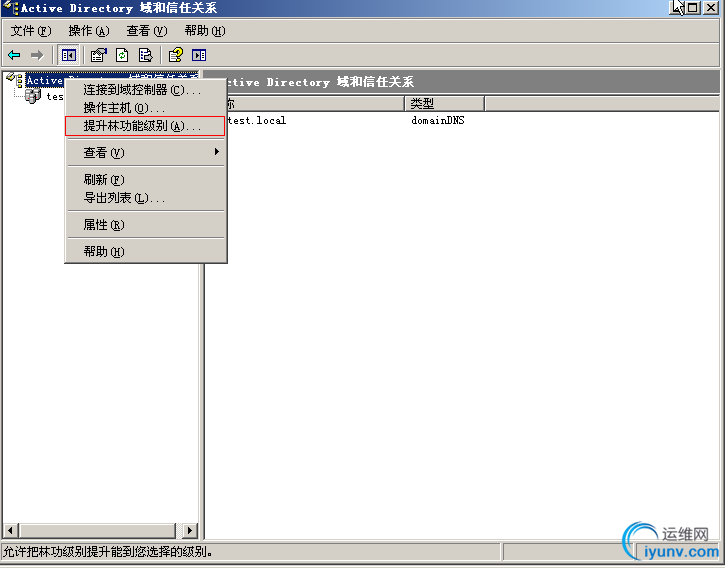Choose 刷新(F) from context menu
The height and width of the screenshot is (568, 725).
click(146, 179)
